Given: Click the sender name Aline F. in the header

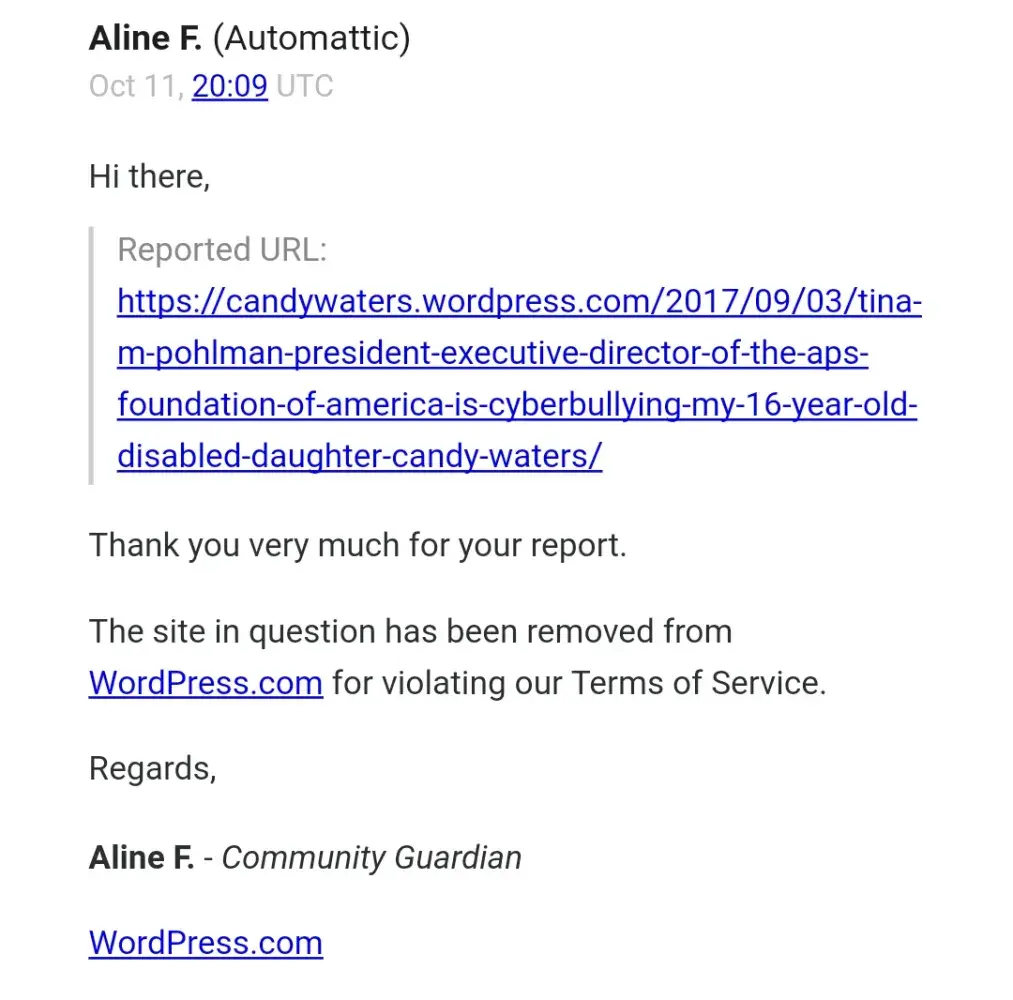Looking at the screenshot, I should coord(145,39).
